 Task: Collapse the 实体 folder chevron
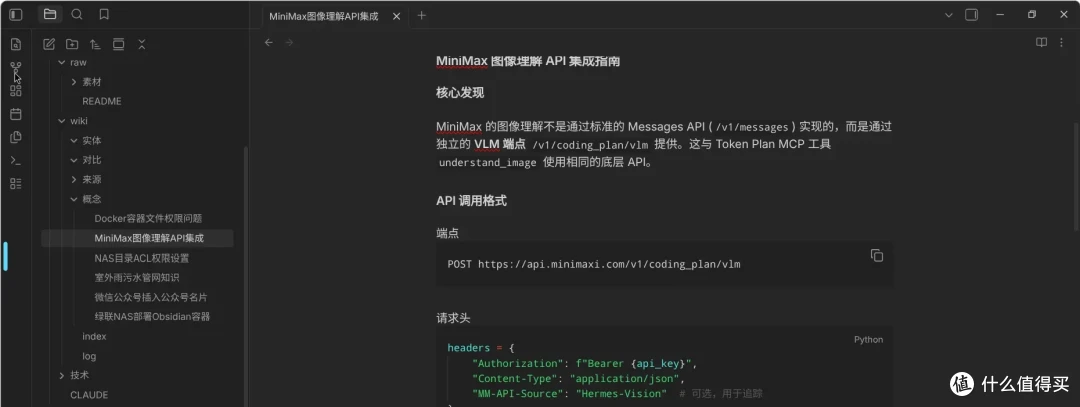pos(74,140)
